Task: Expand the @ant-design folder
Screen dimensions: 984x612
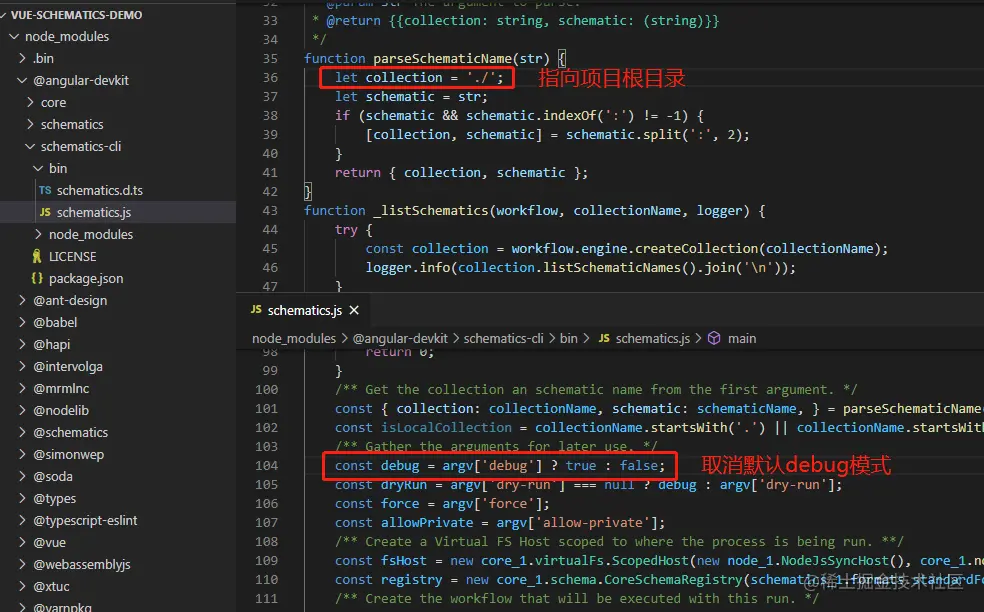Action: pos(22,300)
